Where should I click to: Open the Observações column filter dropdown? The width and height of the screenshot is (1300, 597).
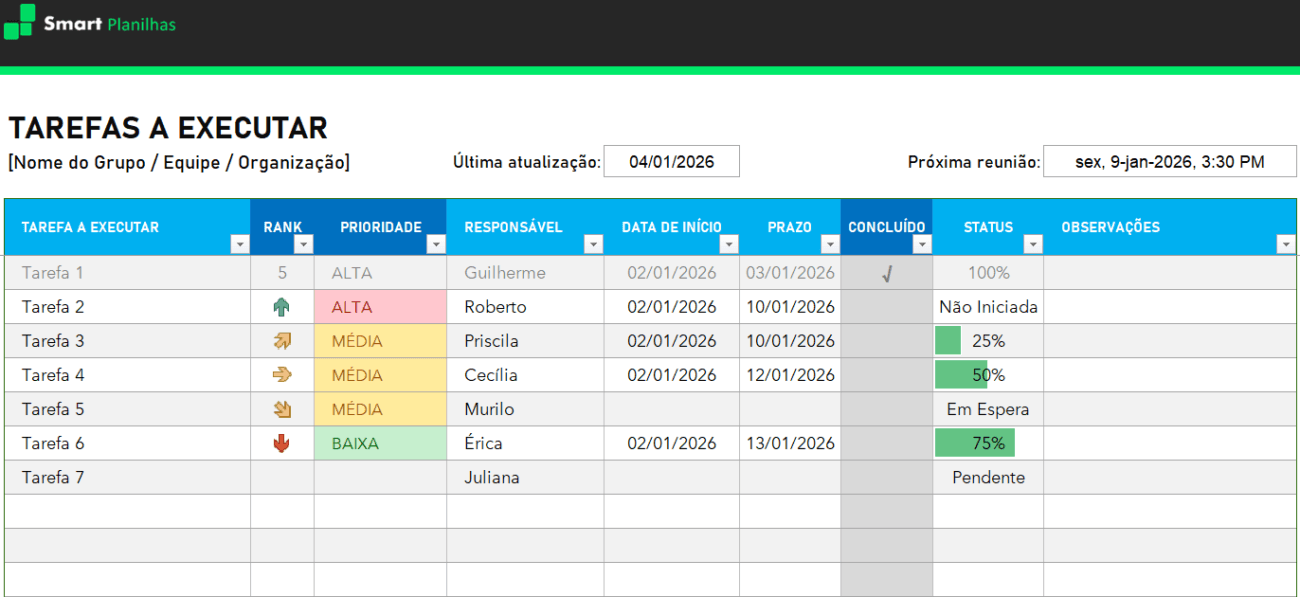tap(1285, 244)
